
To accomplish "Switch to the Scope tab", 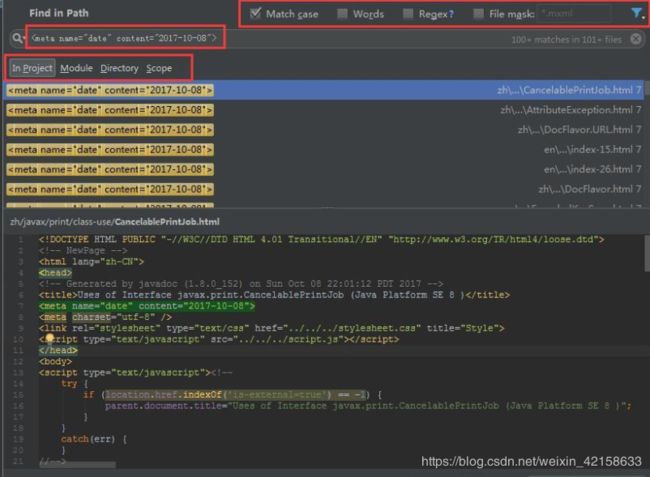I will pos(159,68).
